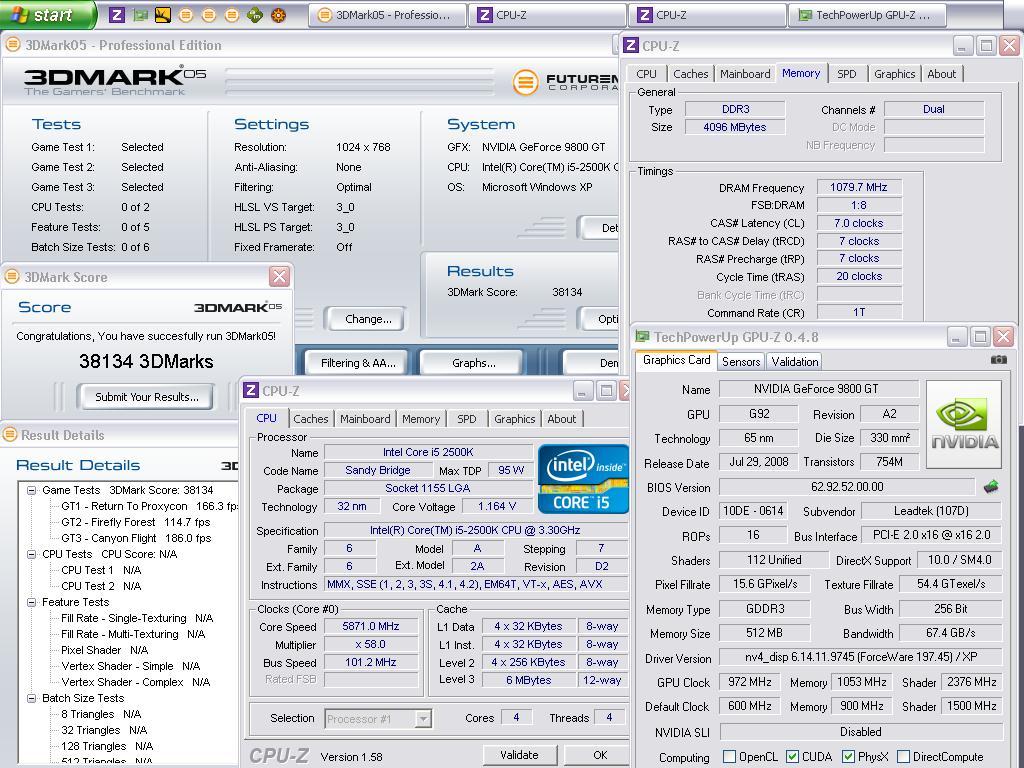This screenshot has width=1024, height=768.
Task: Collapse the CPU Tests tree node
Action: [31, 554]
